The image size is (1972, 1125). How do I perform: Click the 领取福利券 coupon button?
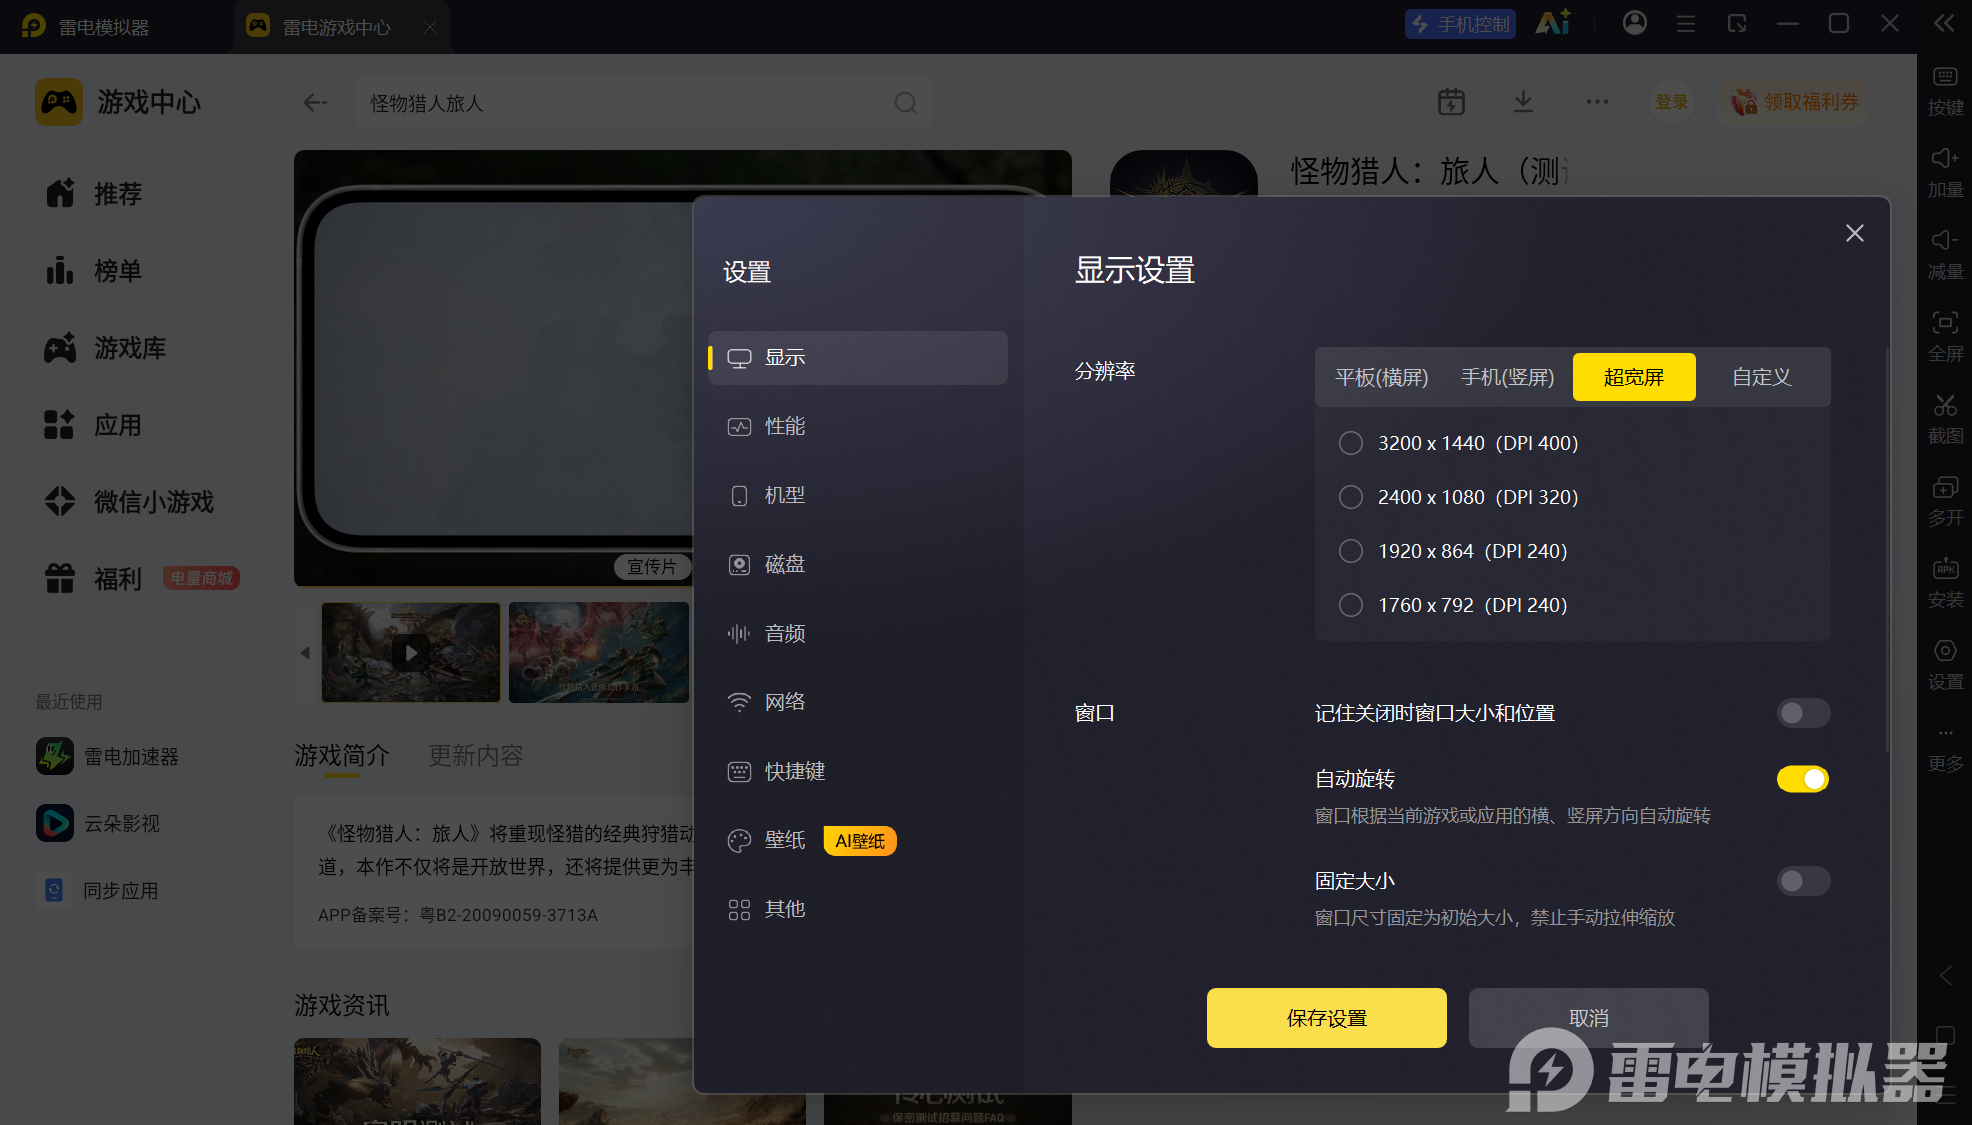1795,102
